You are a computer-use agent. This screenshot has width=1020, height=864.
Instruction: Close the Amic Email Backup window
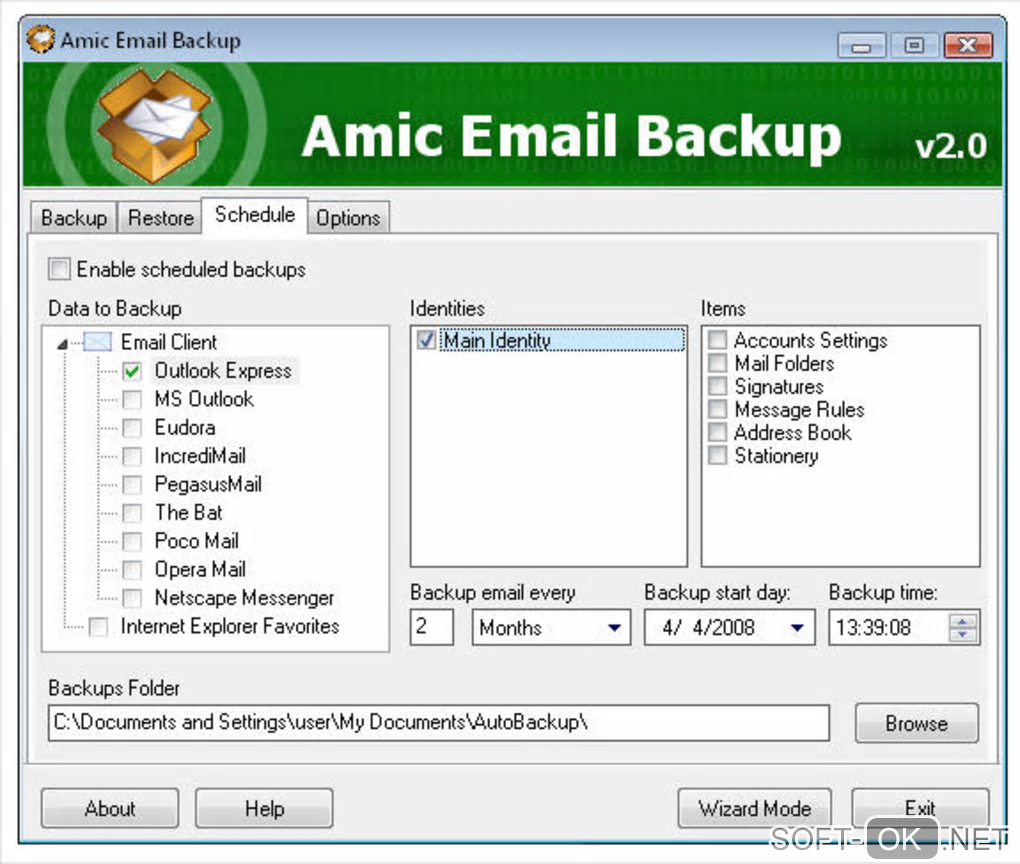(x=968, y=46)
